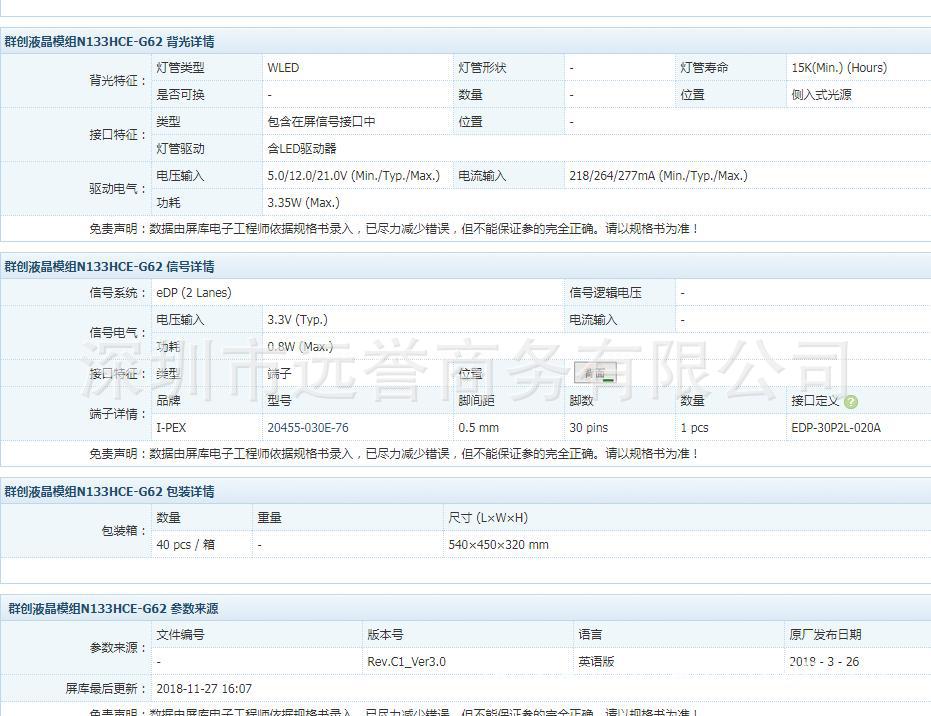The width and height of the screenshot is (931, 716).
Task: Select the 品牌 column header
Action: click(169, 401)
